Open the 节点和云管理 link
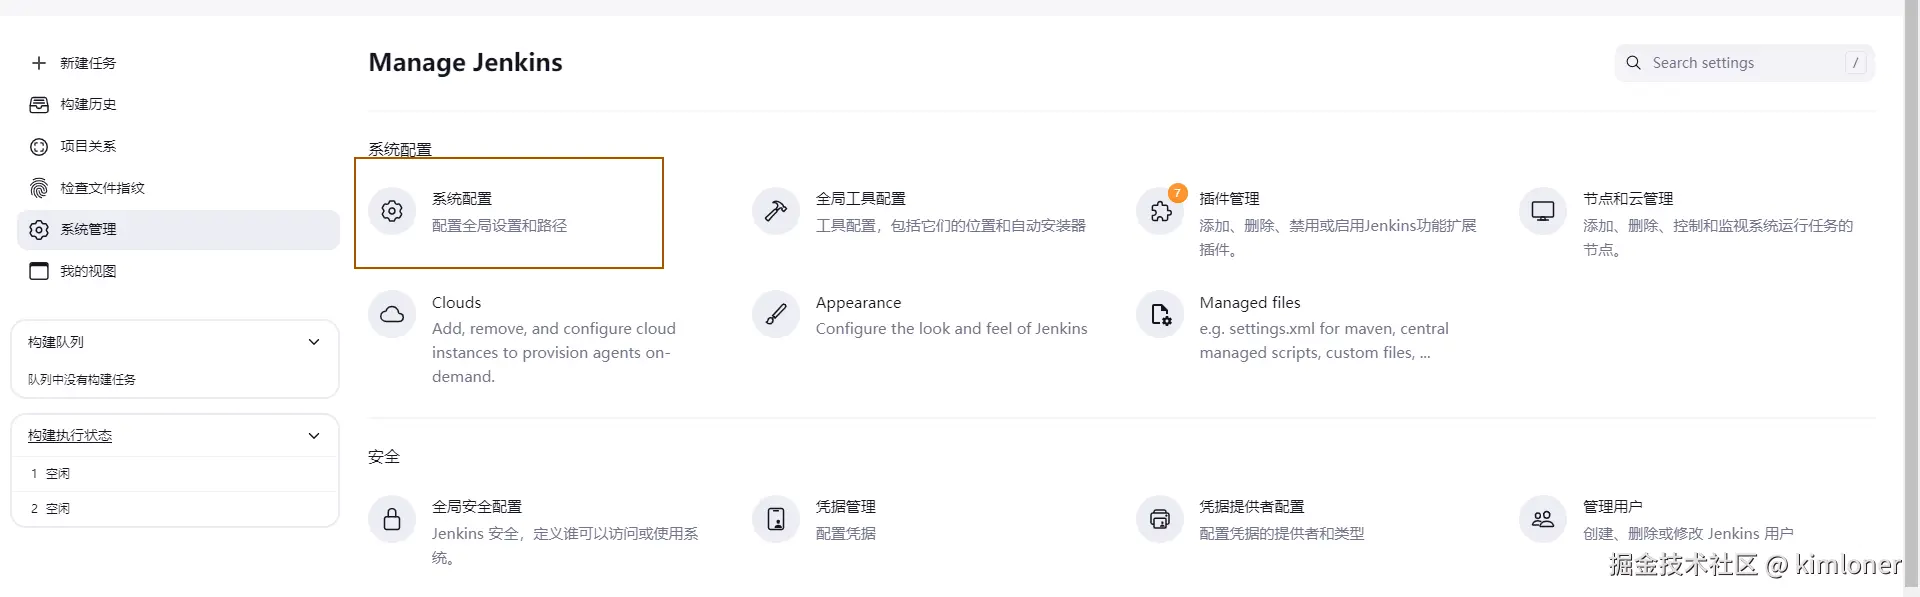The height and width of the screenshot is (597, 1920). point(1628,199)
